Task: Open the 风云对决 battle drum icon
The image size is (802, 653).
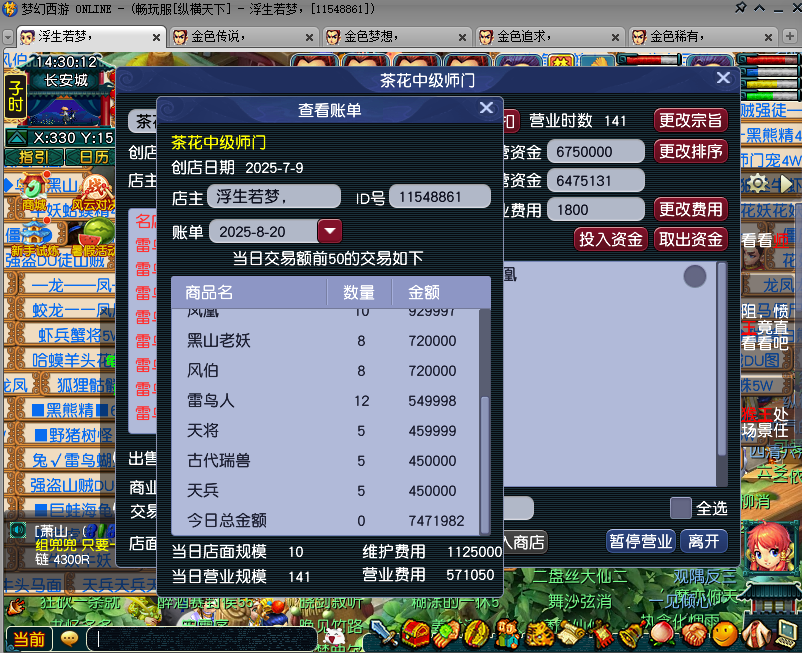Action: pyautogui.click(x=93, y=193)
